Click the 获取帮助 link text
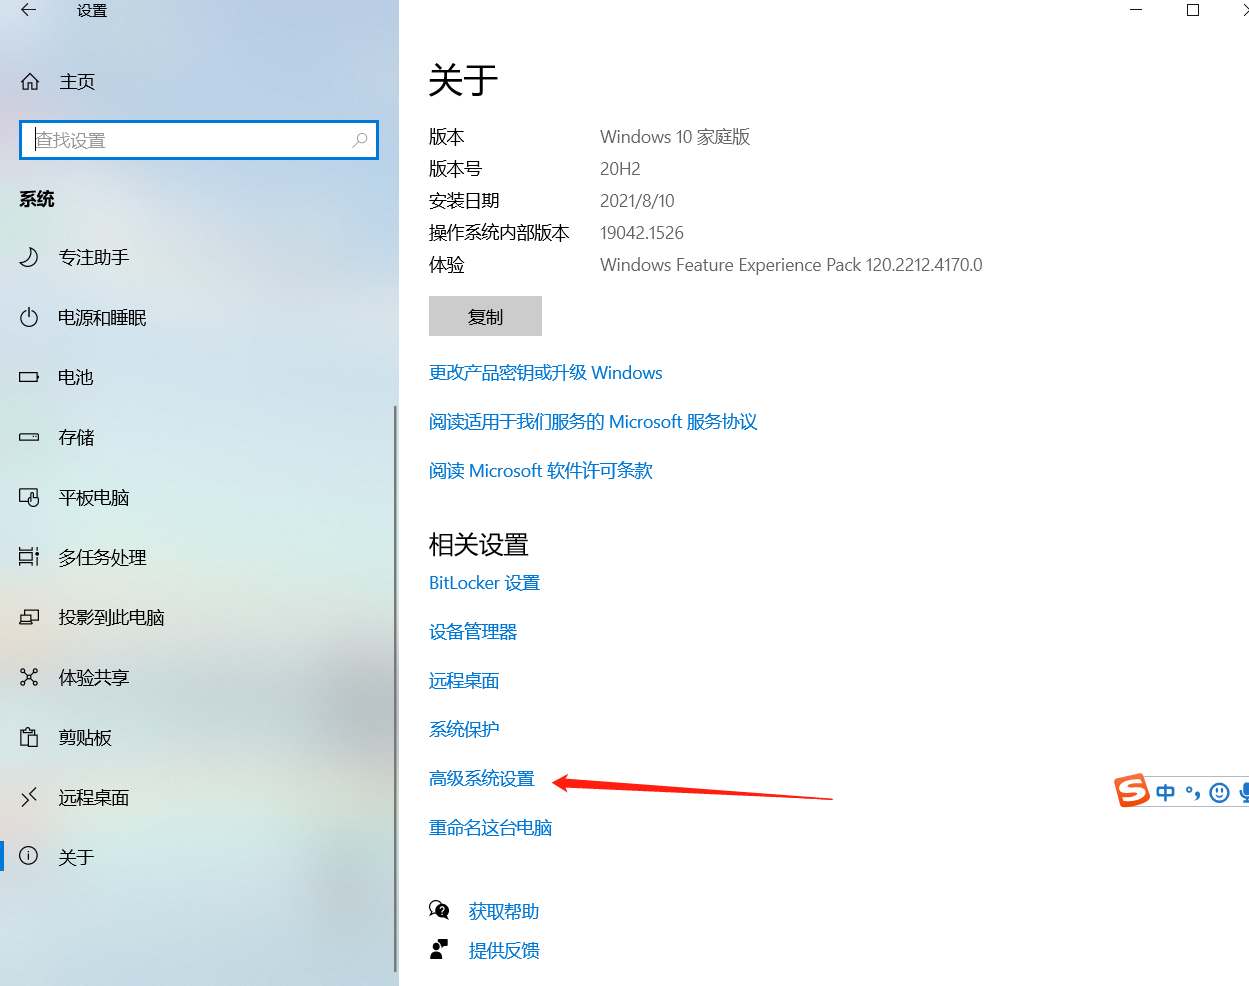 click(x=504, y=911)
